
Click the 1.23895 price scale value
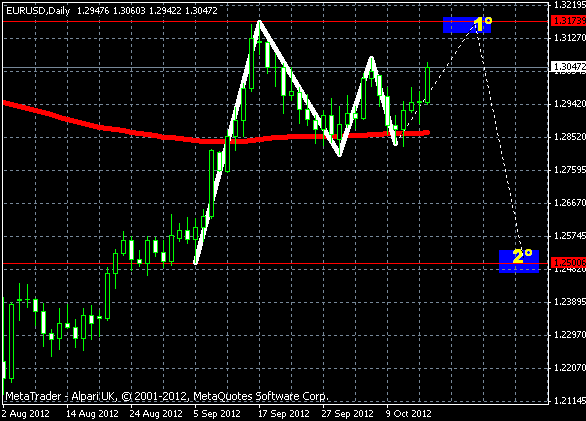pyautogui.click(x=570, y=302)
